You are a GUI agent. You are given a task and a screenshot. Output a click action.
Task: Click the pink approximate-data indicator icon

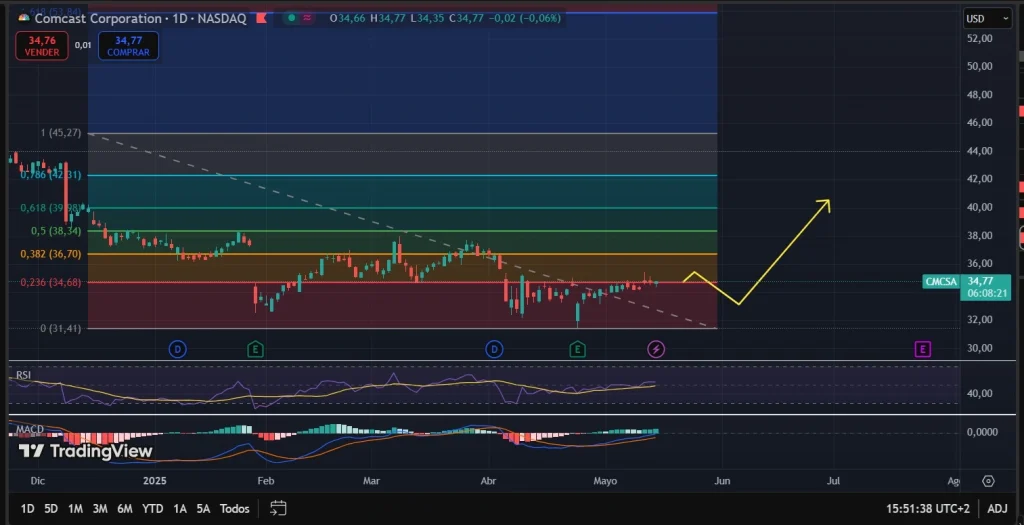[x=306, y=18]
